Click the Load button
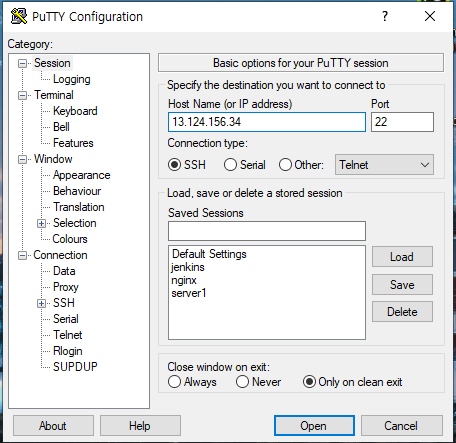 point(402,257)
